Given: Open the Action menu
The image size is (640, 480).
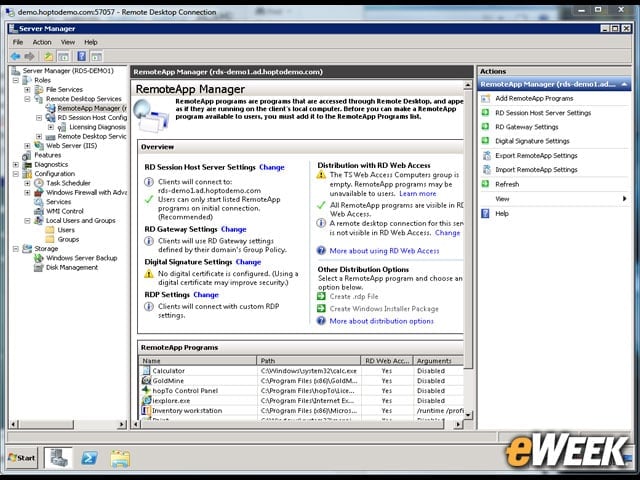Looking at the screenshot, I should pyautogui.click(x=42, y=42).
